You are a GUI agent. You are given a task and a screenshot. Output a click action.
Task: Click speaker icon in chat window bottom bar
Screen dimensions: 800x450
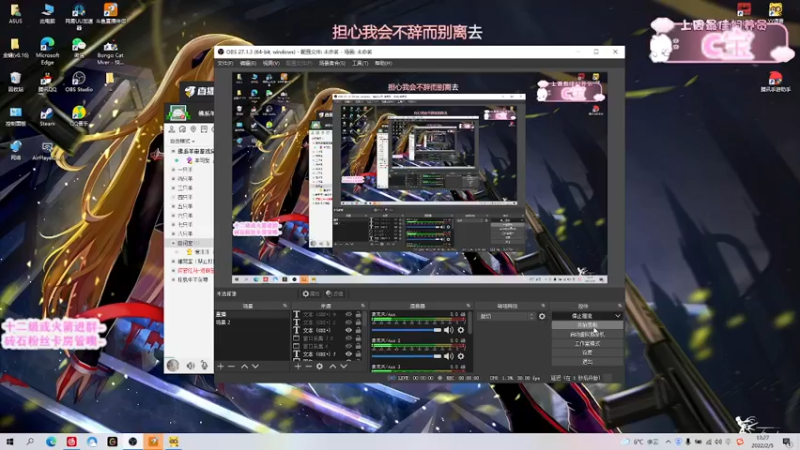[190, 365]
